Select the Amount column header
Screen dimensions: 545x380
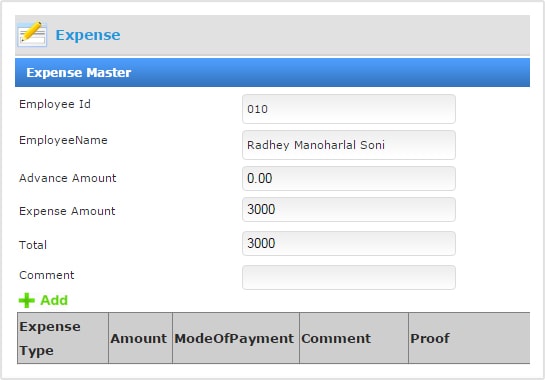tap(140, 338)
